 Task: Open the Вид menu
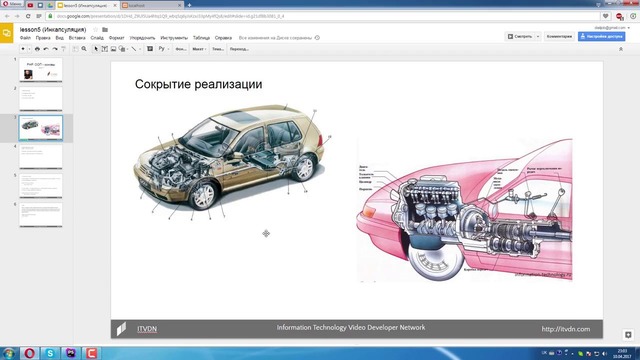tap(60, 38)
